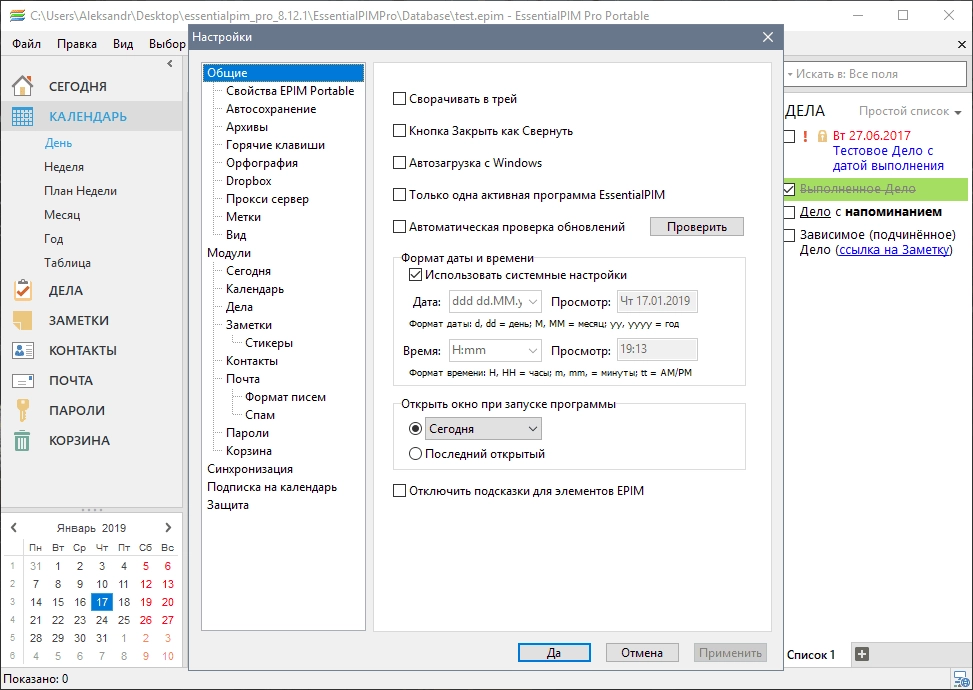Image resolution: width=973 pixels, height=690 pixels.
Task: Open the time format dropdown
Action: pos(533,351)
